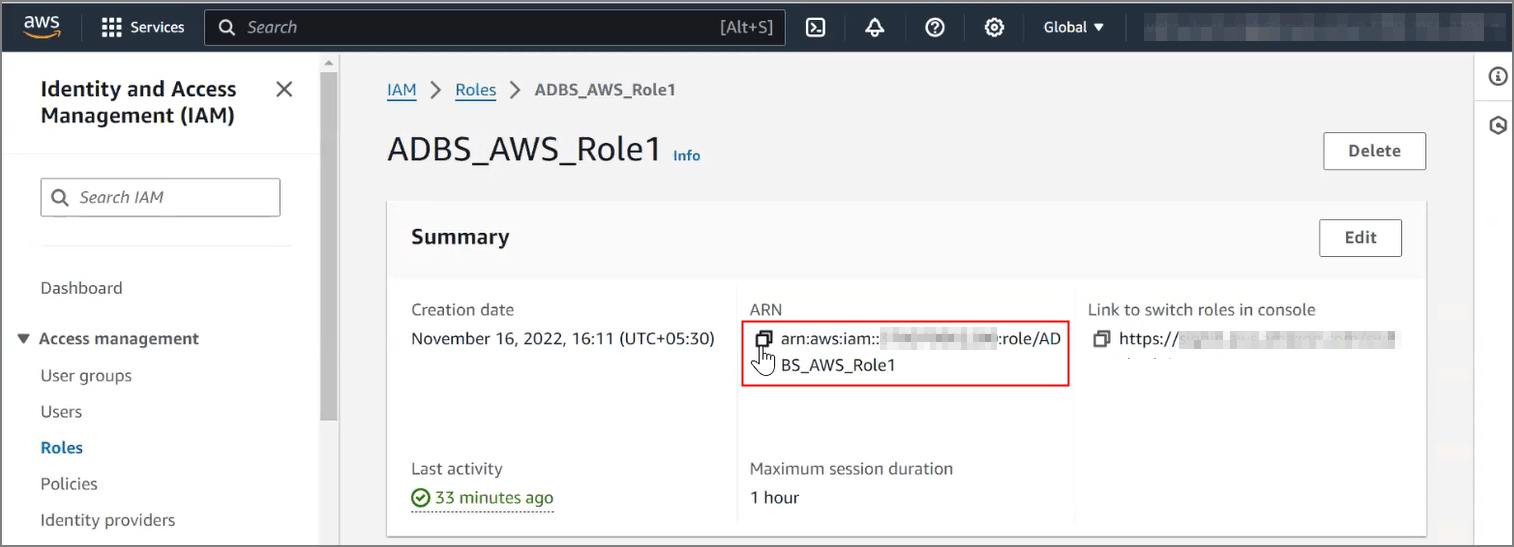The height and width of the screenshot is (547, 1514).
Task: Open Policies in the sidebar
Action: coord(69,483)
